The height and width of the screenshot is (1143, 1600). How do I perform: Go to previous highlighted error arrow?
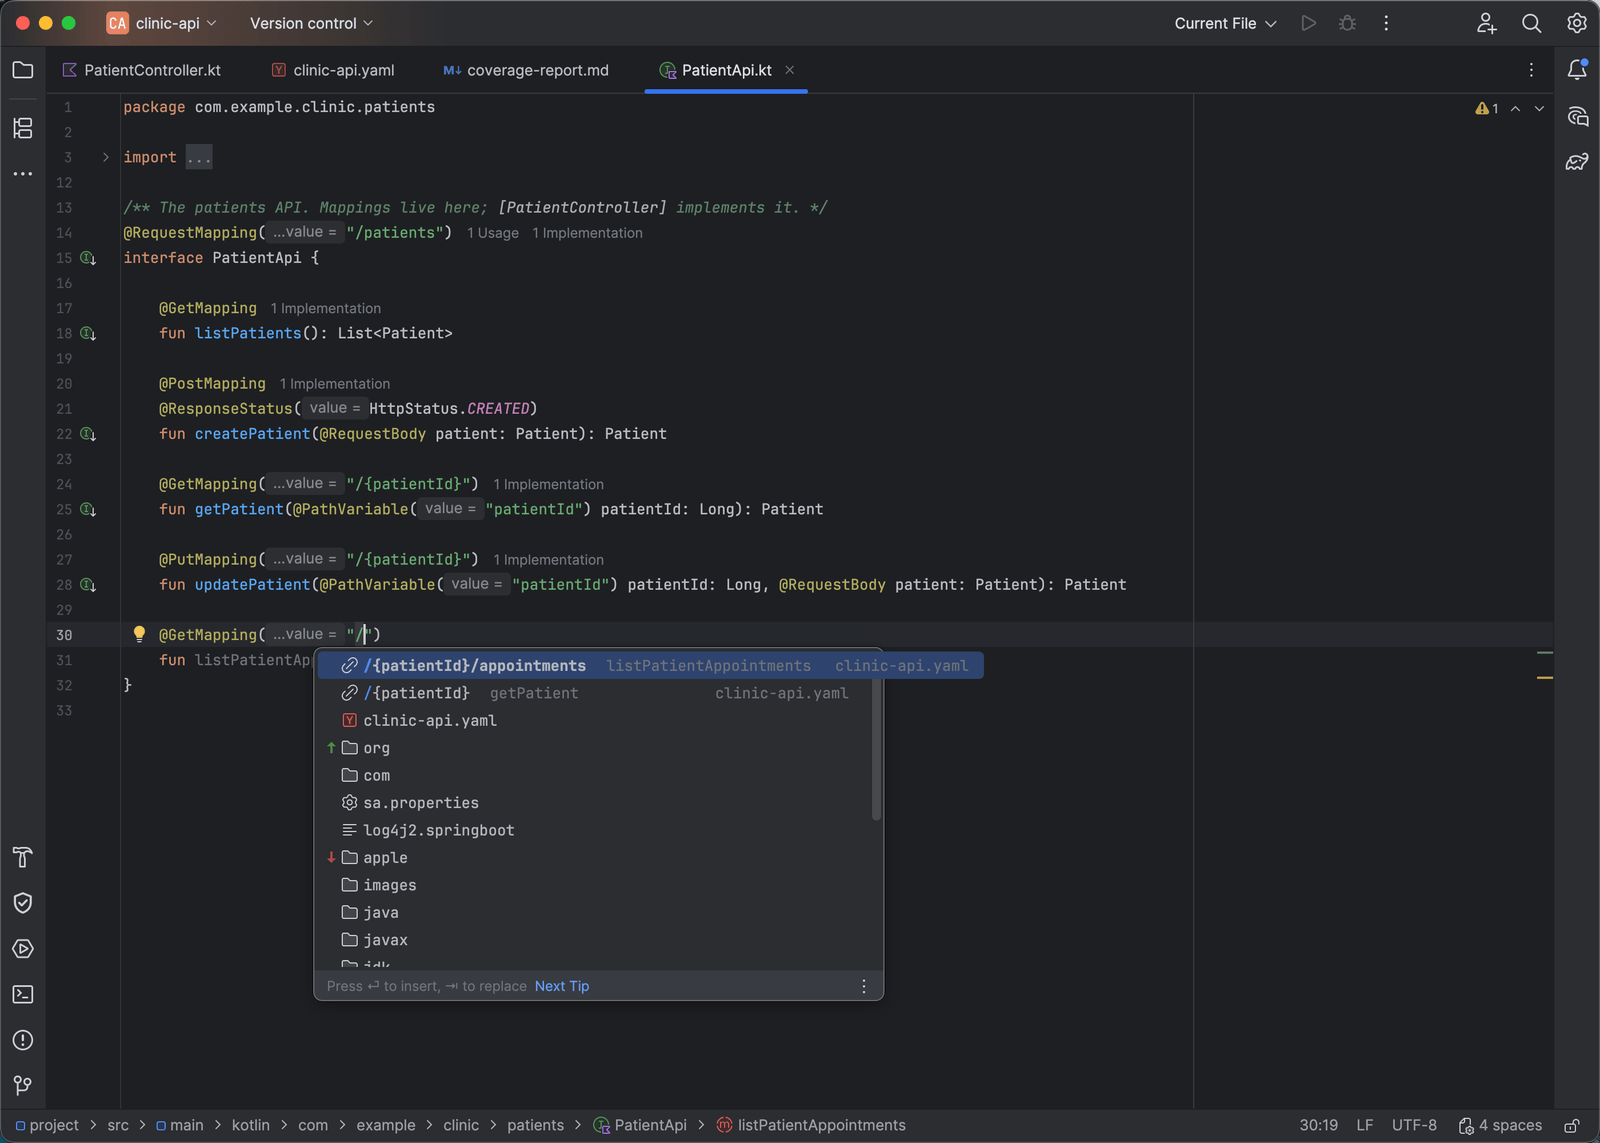(1515, 108)
